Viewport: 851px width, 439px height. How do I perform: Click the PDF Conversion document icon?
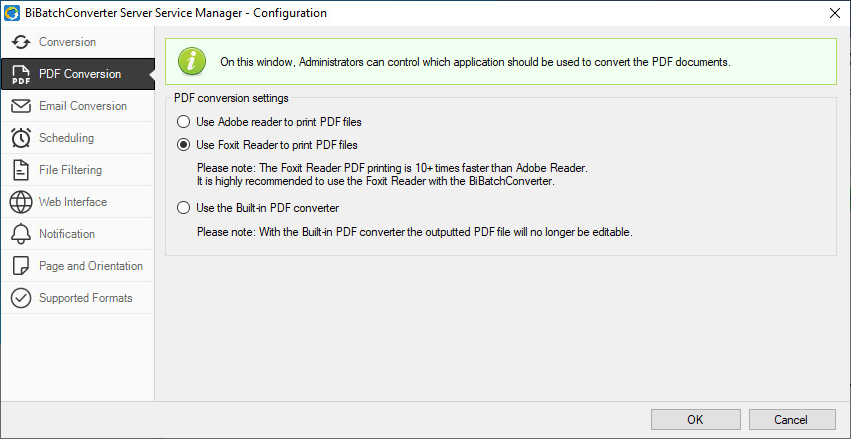click(21, 74)
